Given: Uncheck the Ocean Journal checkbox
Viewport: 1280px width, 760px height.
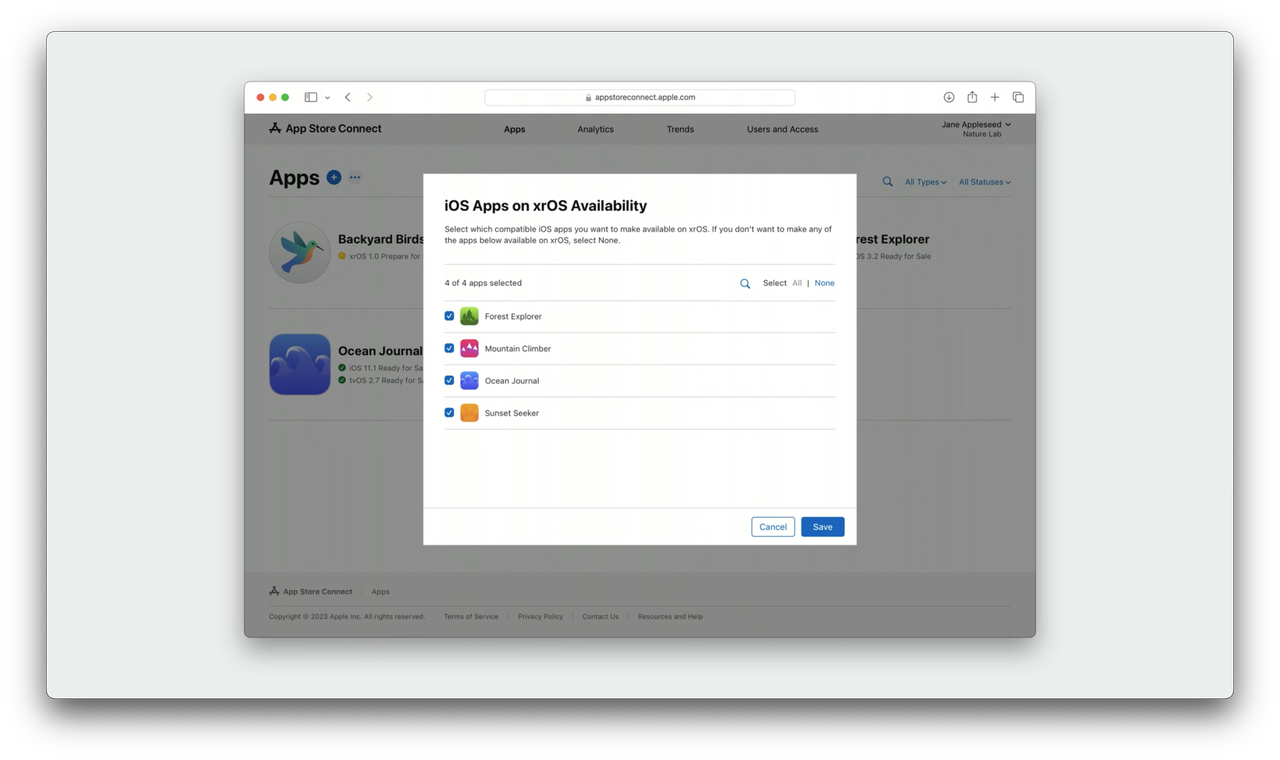Looking at the screenshot, I should pyautogui.click(x=449, y=380).
